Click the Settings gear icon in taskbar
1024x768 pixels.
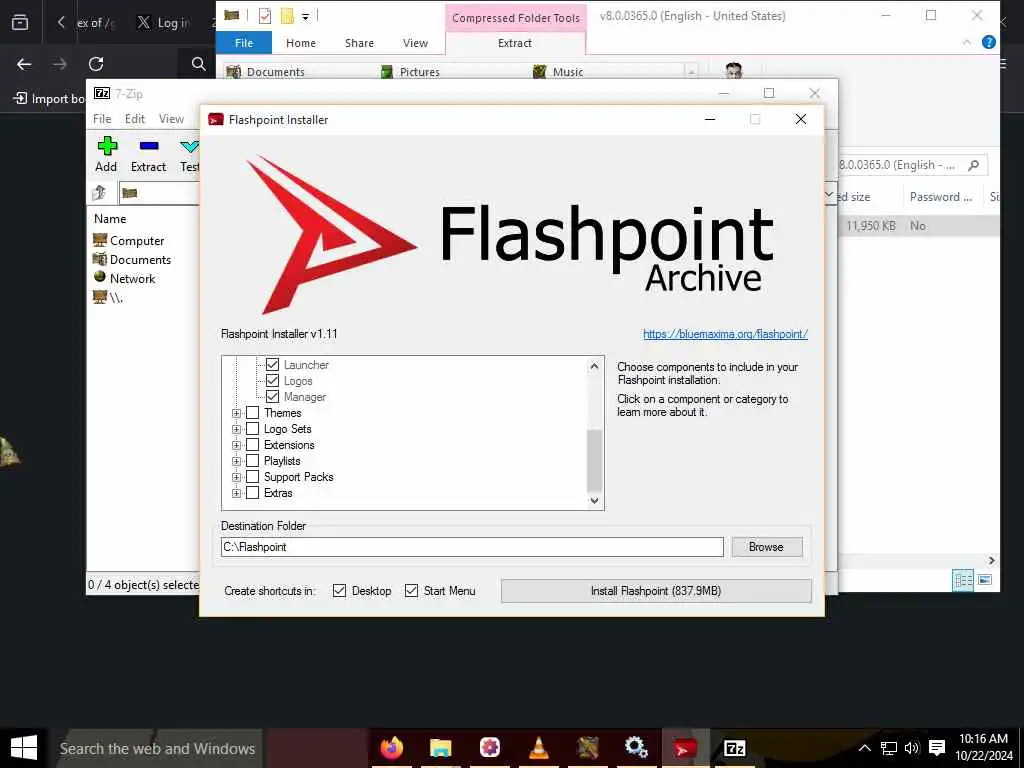tap(636, 747)
